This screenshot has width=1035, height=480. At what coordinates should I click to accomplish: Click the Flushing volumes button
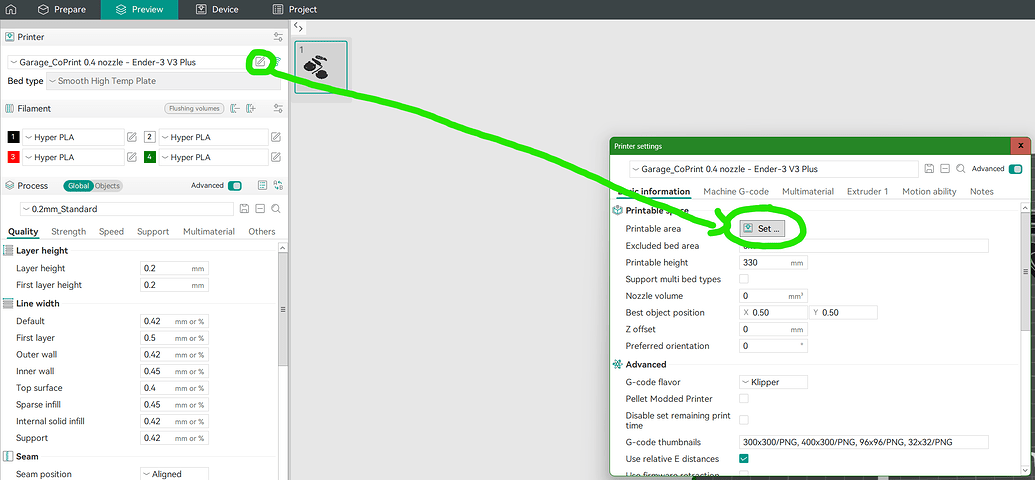coord(194,108)
